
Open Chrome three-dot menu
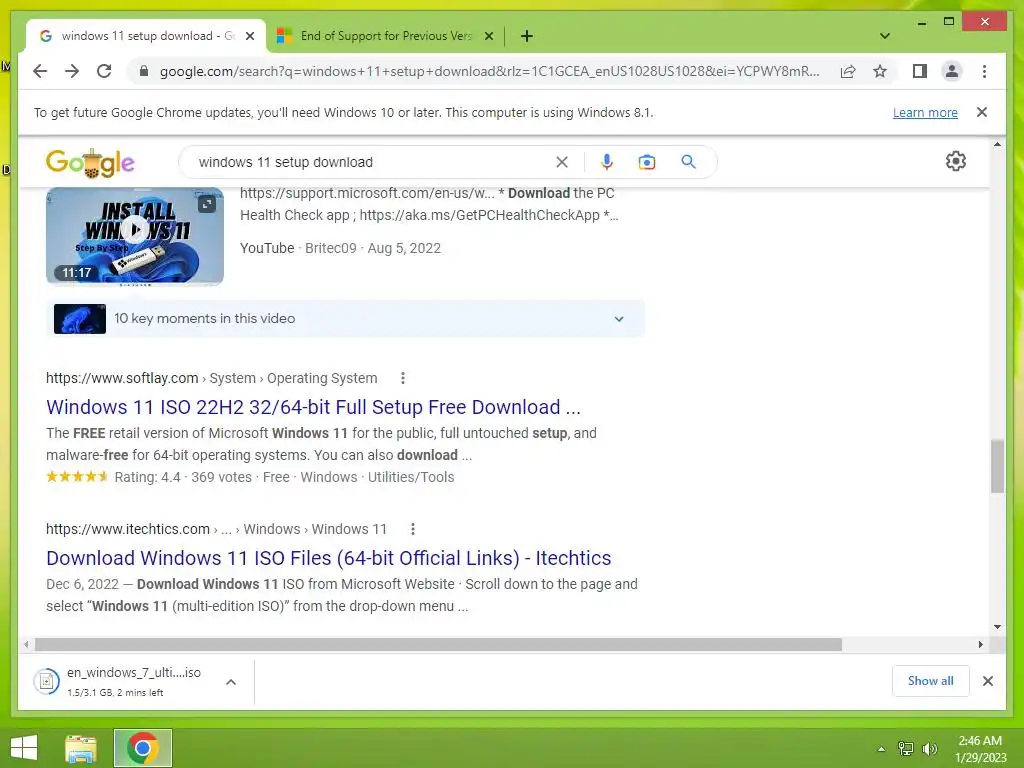pyautogui.click(x=984, y=71)
